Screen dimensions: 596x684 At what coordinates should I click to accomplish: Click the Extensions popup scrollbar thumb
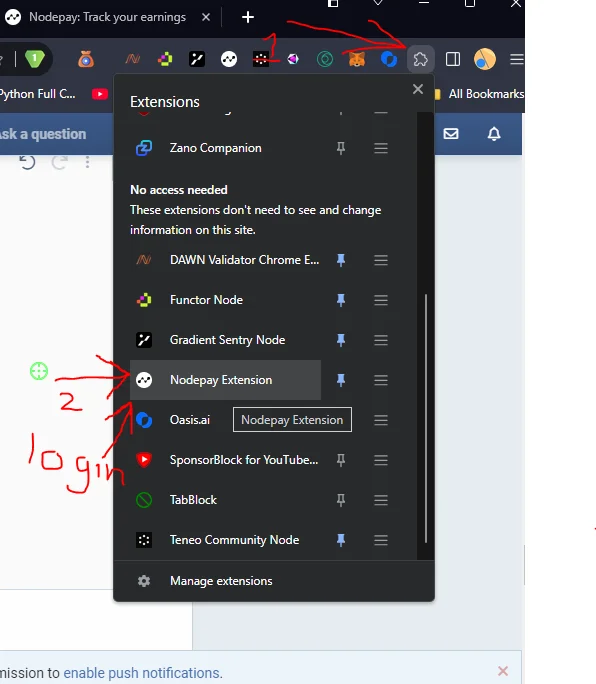click(426, 418)
